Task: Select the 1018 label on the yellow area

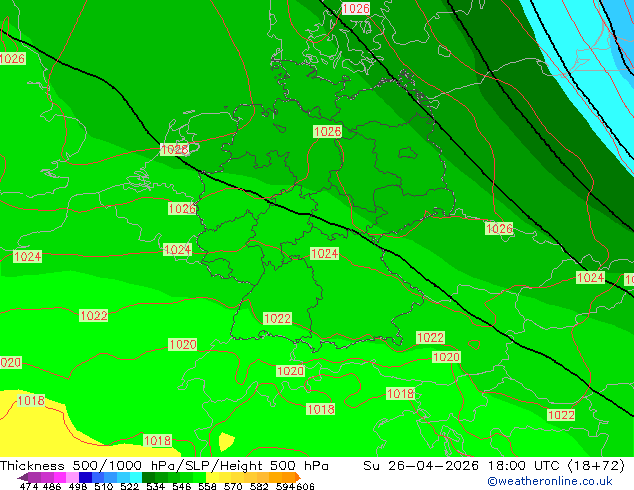Action: tap(31, 401)
